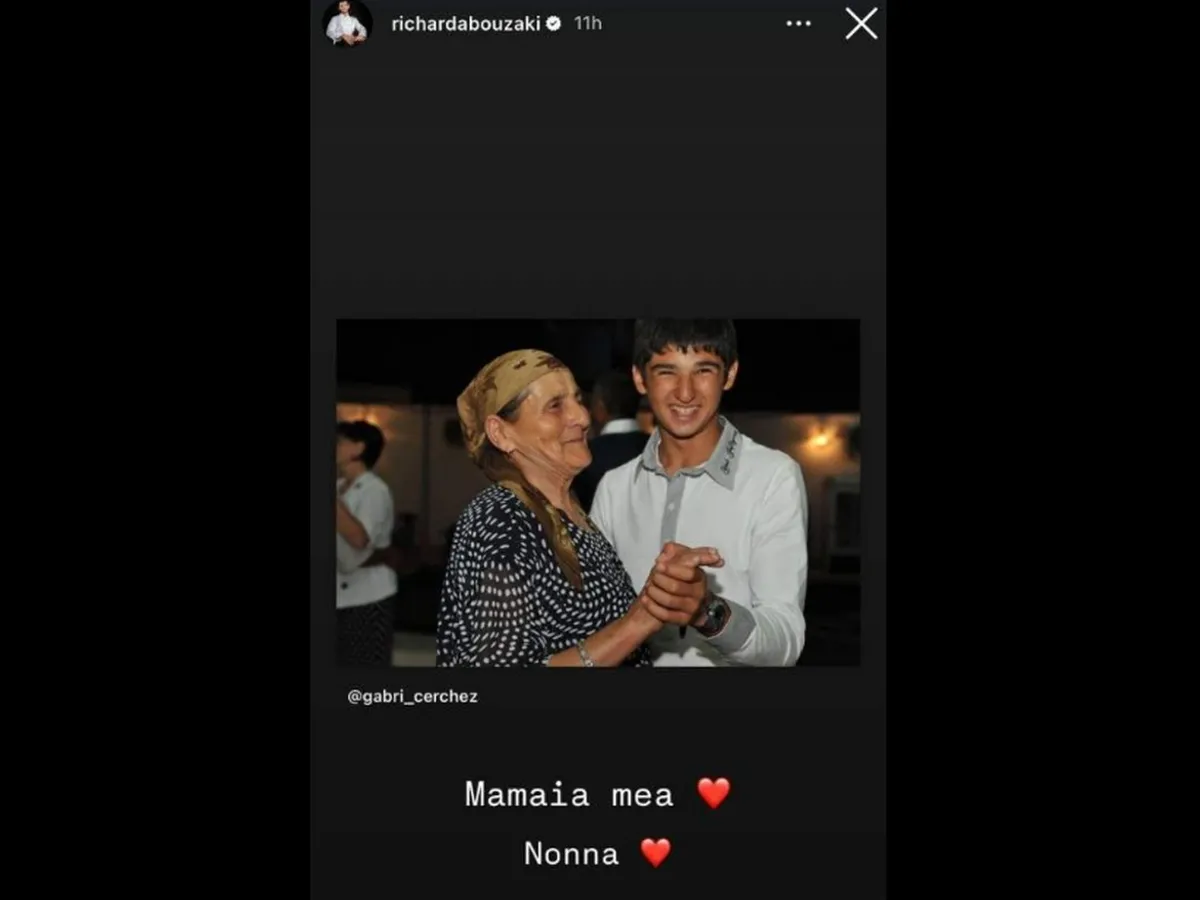The width and height of the screenshot is (1200, 900).
Task: Click the 11h timestamp
Action: point(588,23)
